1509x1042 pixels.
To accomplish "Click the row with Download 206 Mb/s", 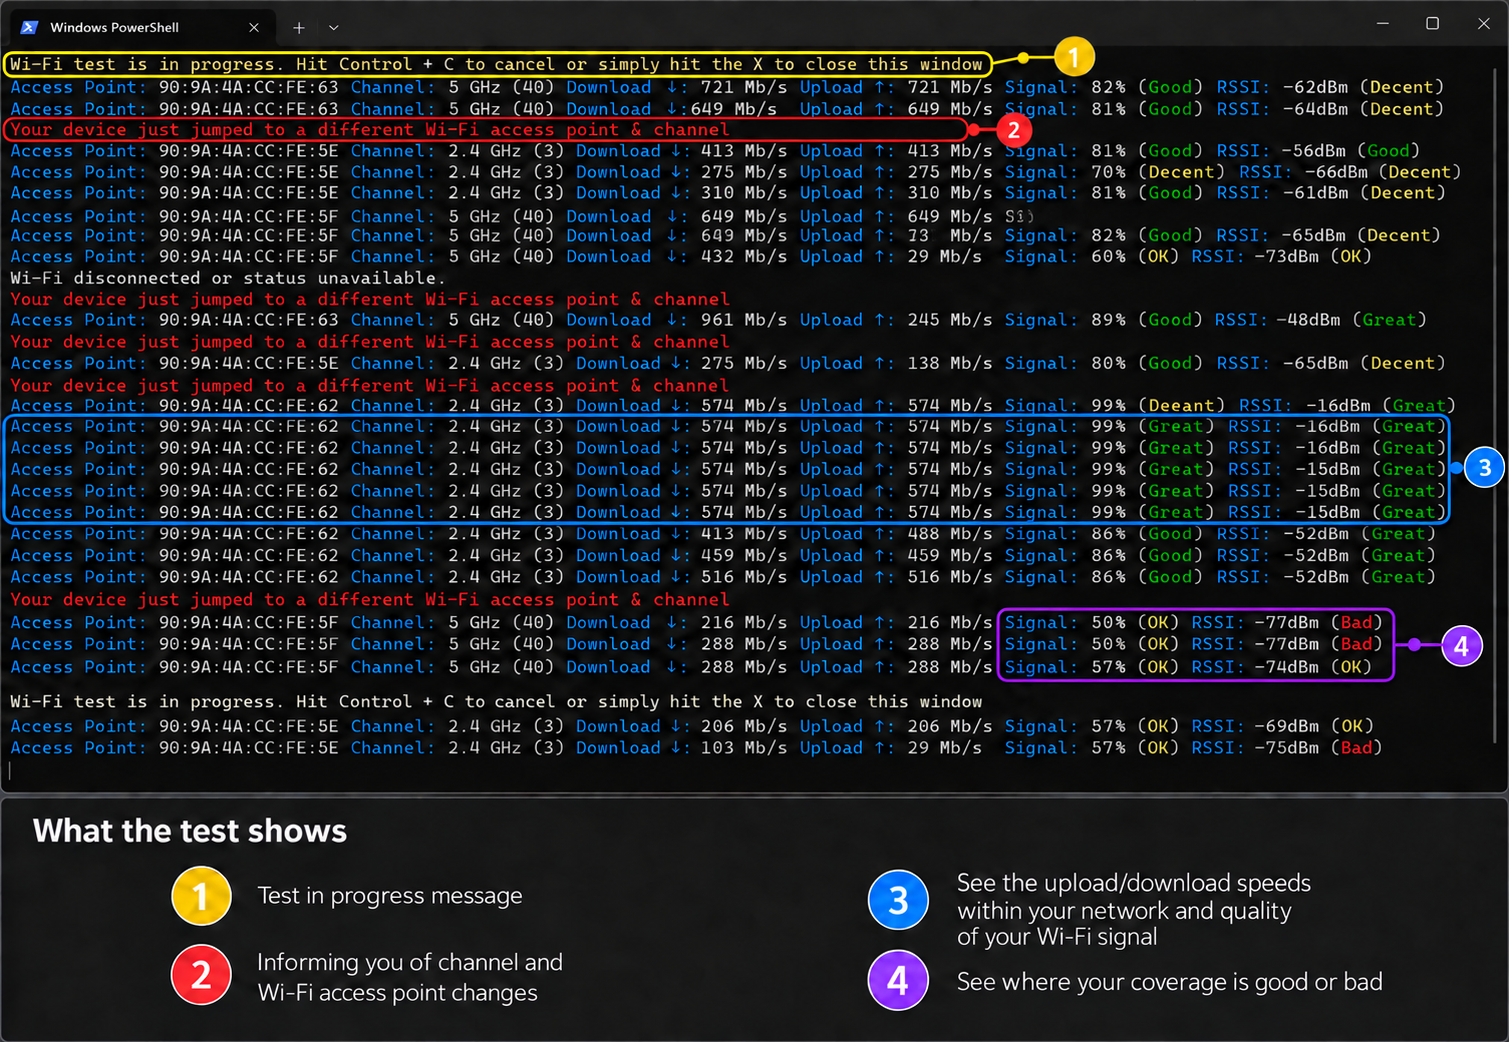I will [x=692, y=726].
